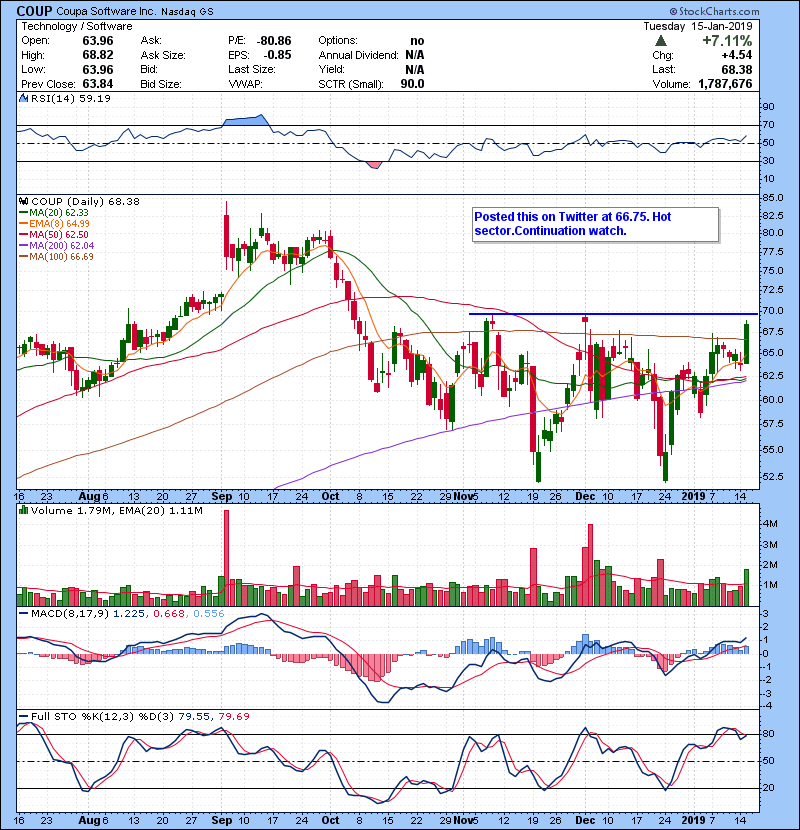Click the -4 label on MACD axis
The image size is (800, 830).
coord(767,706)
